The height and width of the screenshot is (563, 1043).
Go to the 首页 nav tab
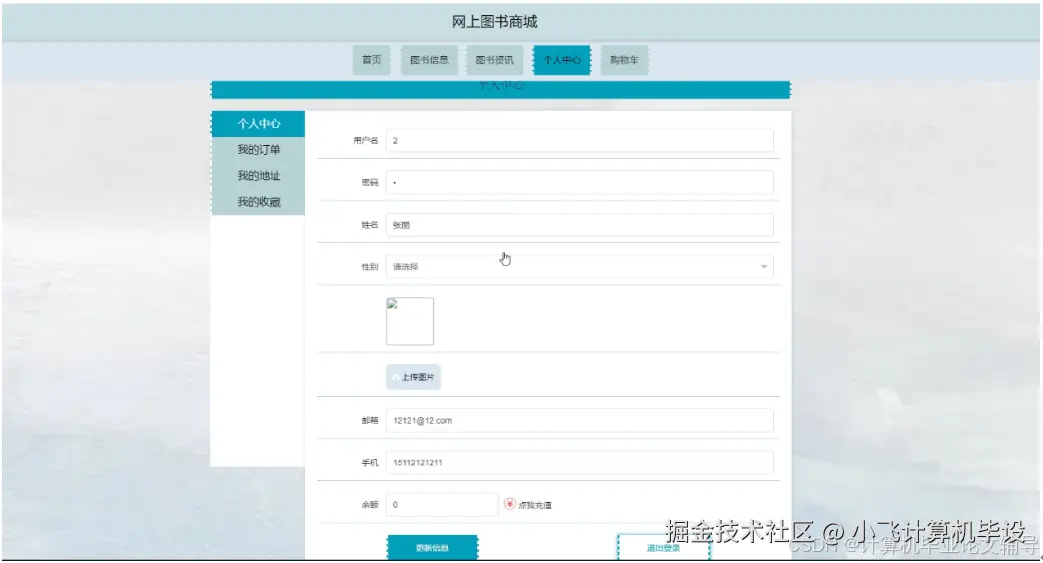[x=371, y=60]
